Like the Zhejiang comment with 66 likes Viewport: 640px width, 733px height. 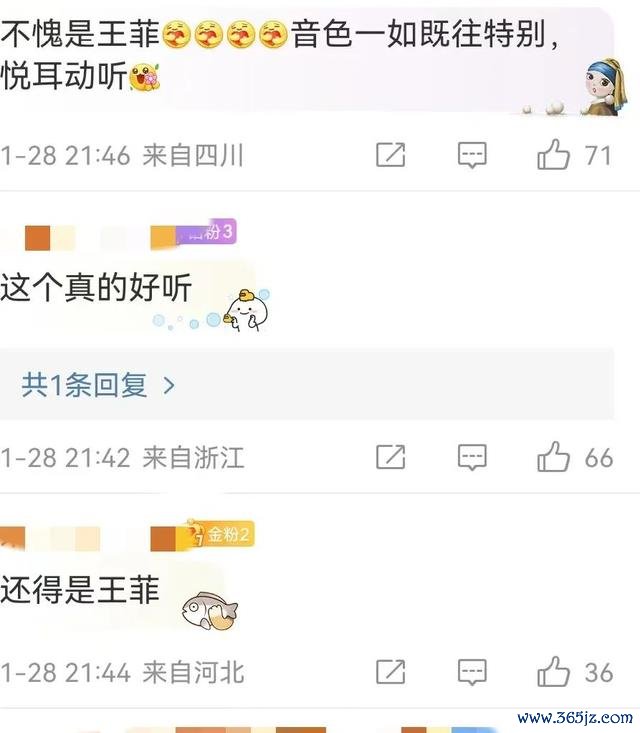coord(553,457)
